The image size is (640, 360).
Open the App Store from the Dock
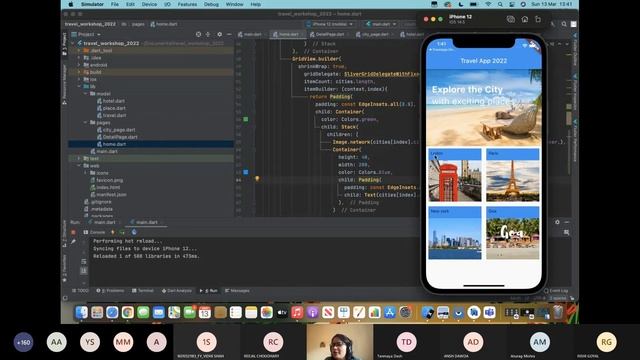390,312
